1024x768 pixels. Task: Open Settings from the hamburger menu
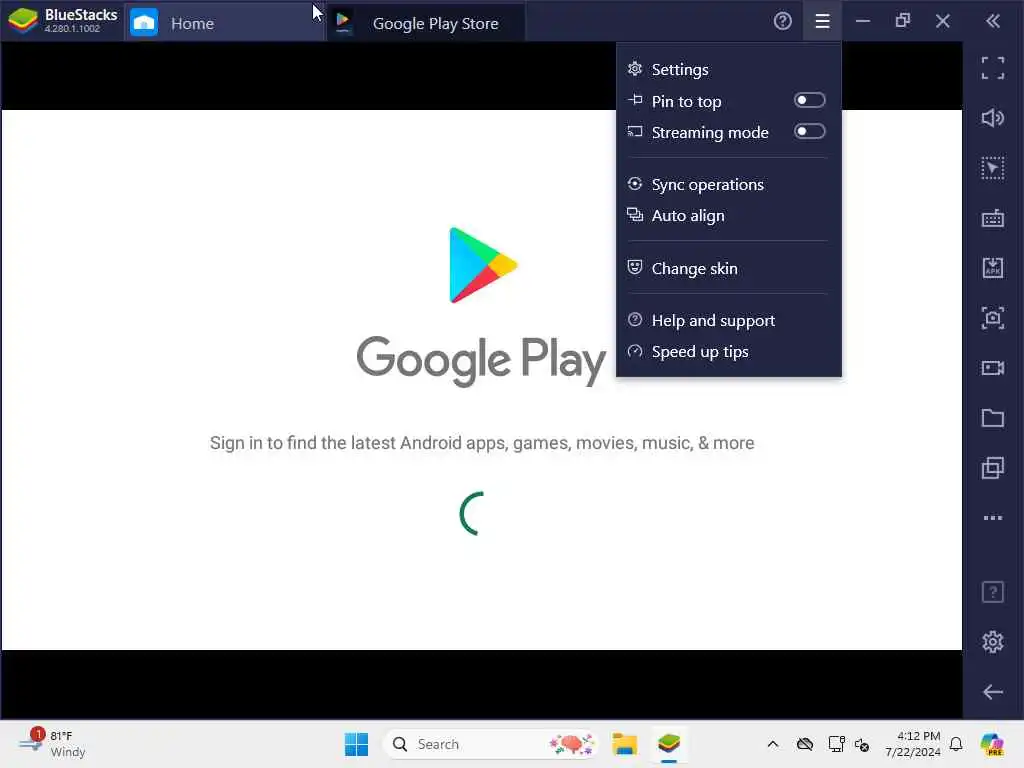(728, 69)
